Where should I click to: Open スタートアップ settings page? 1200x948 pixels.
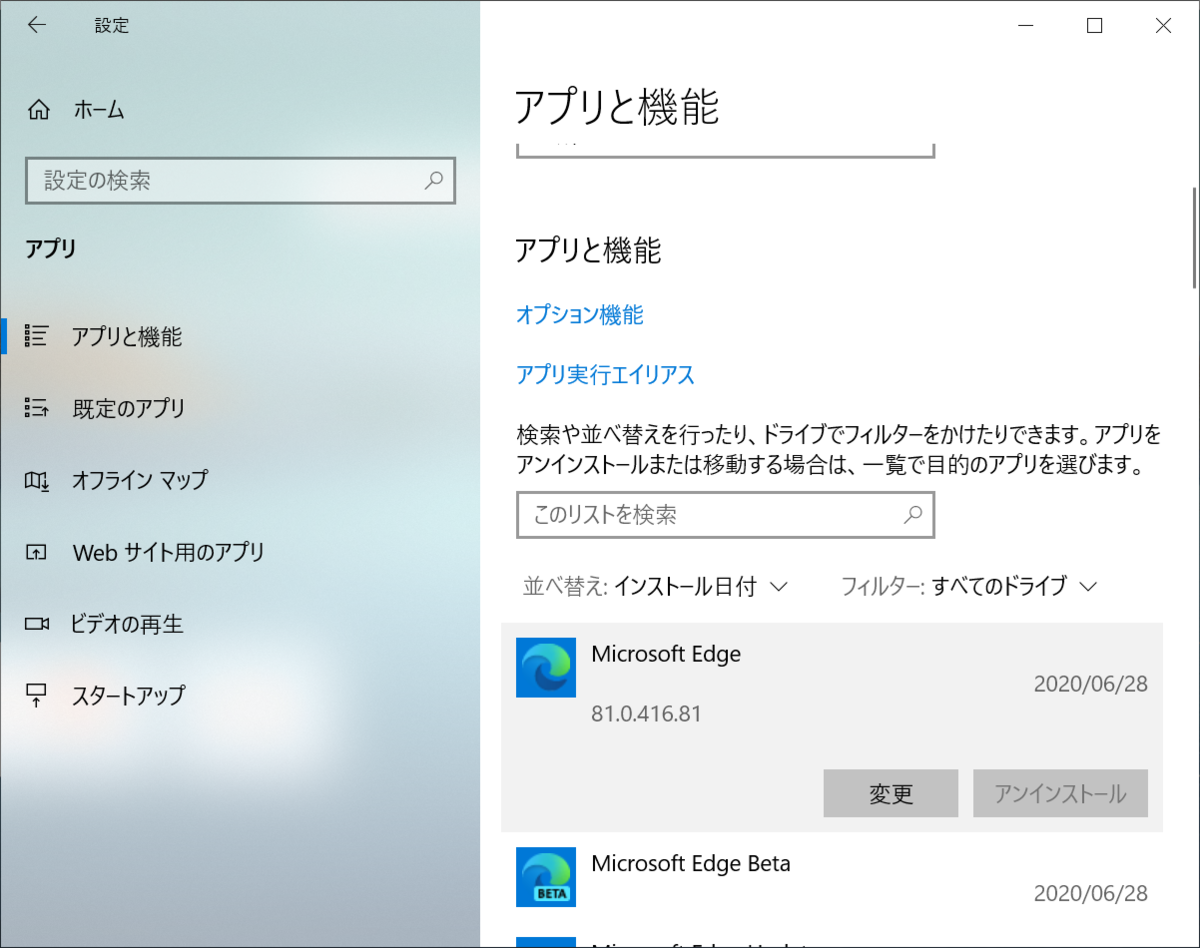click(x=240, y=695)
